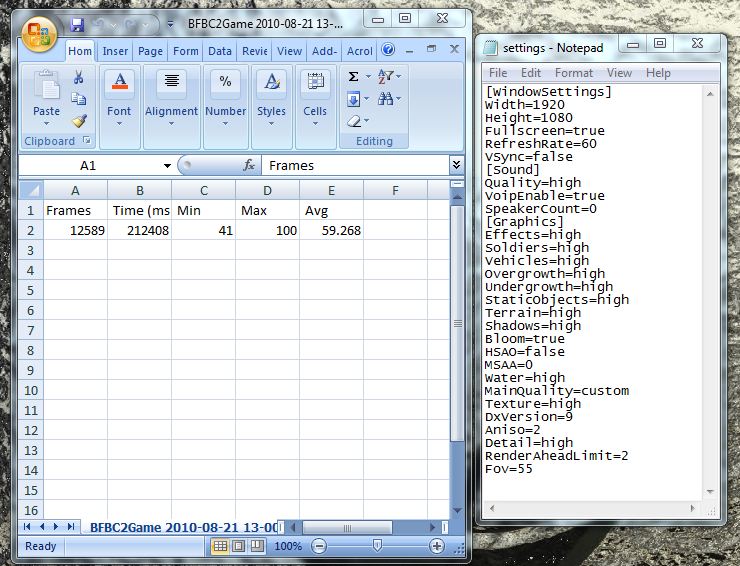The height and width of the screenshot is (566, 740).
Task: Click the Clear eraser icon
Action: click(x=354, y=121)
